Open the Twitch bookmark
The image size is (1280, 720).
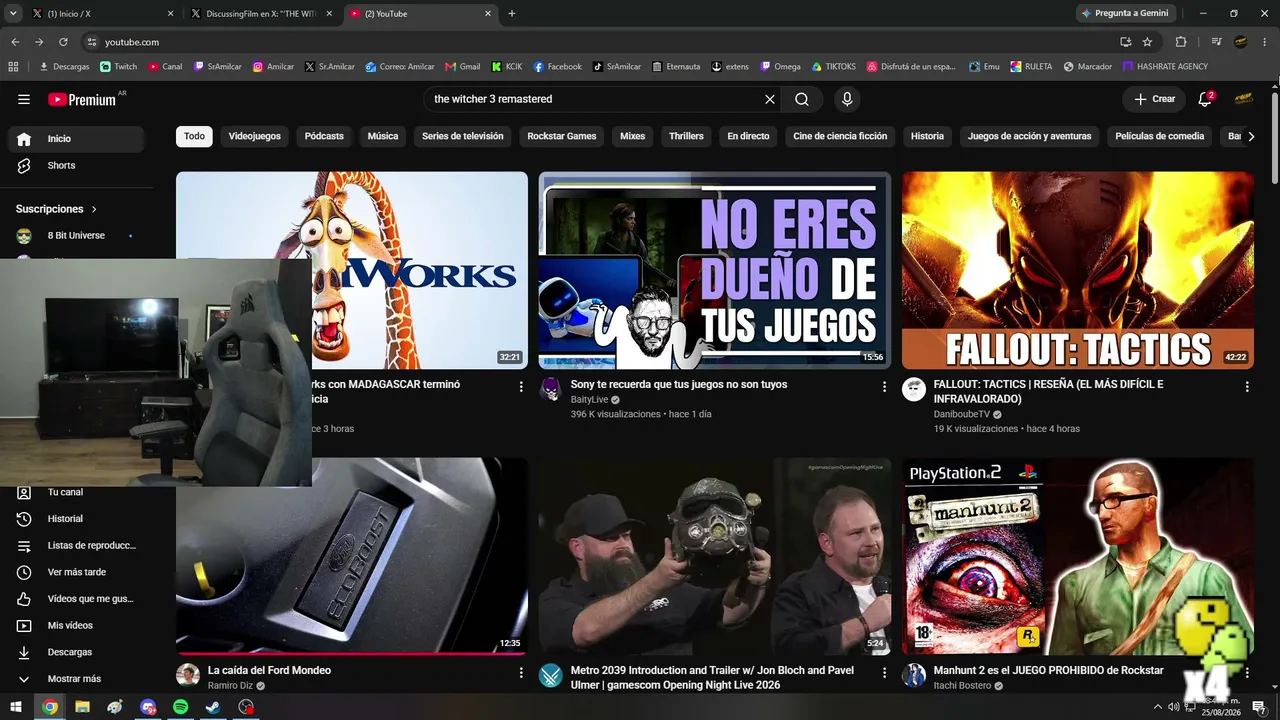coord(119,67)
